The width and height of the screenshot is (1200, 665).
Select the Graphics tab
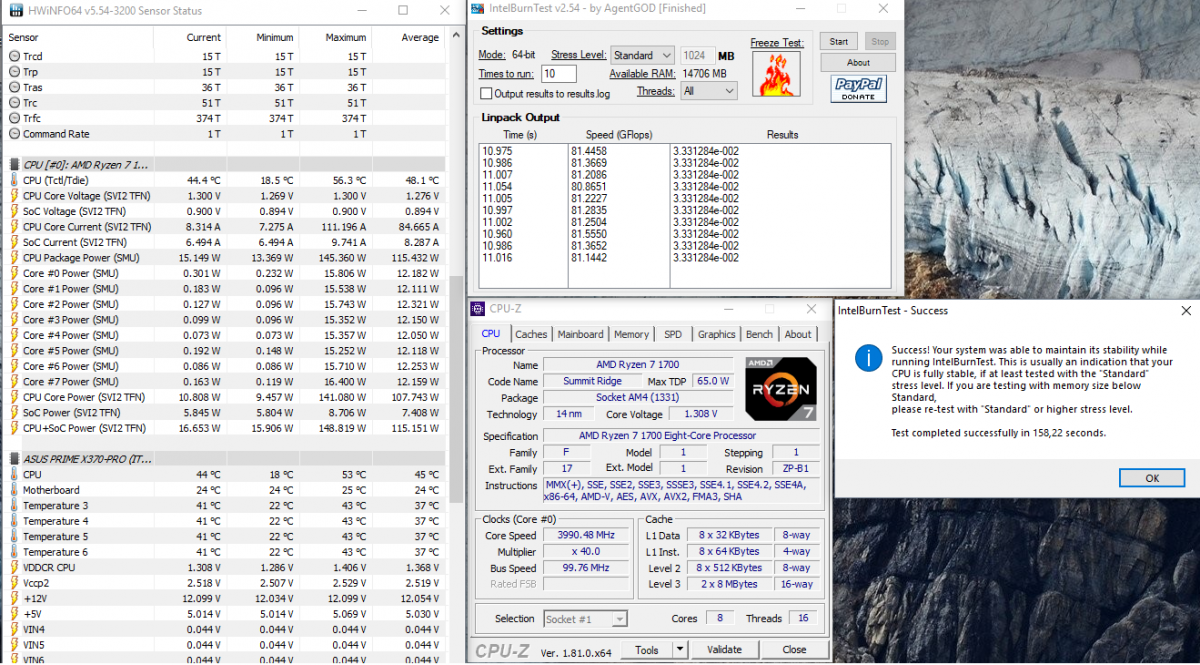click(x=716, y=334)
